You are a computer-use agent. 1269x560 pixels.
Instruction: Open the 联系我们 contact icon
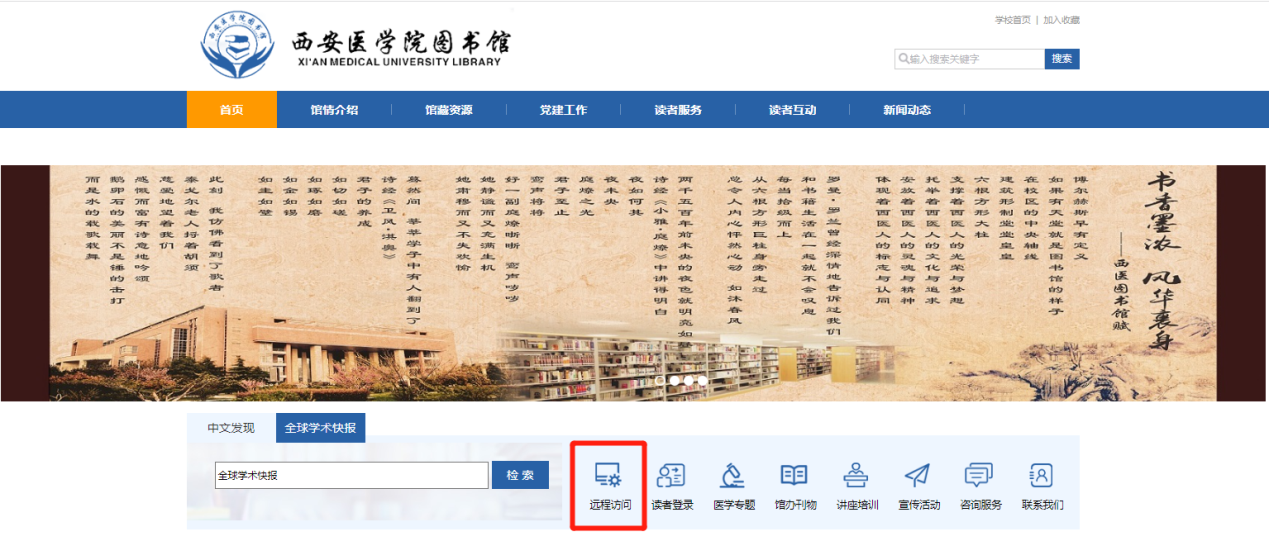[x=1041, y=475]
